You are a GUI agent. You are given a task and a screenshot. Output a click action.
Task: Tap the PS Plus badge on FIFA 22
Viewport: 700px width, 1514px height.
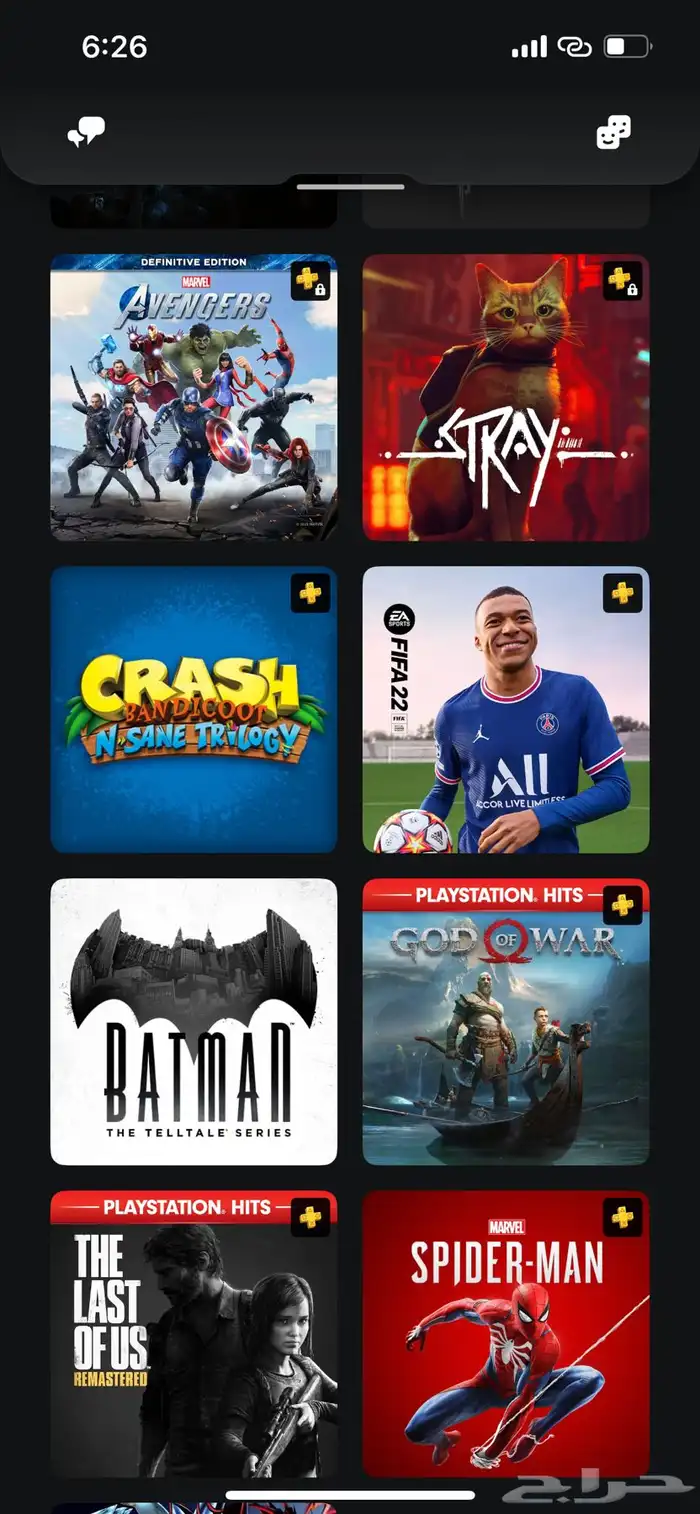point(623,593)
